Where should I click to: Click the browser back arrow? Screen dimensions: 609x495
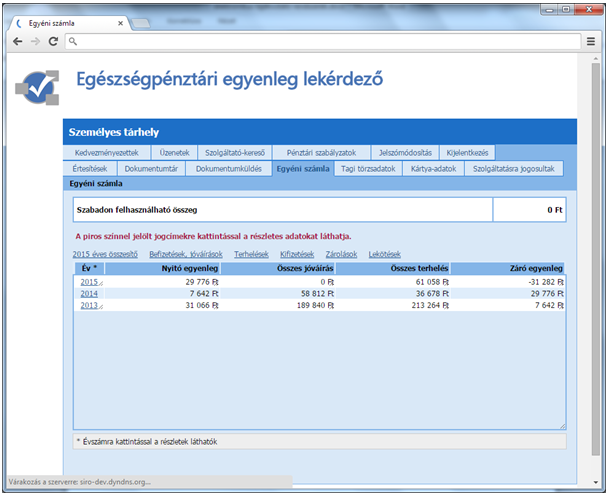pyautogui.click(x=17, y=41)
